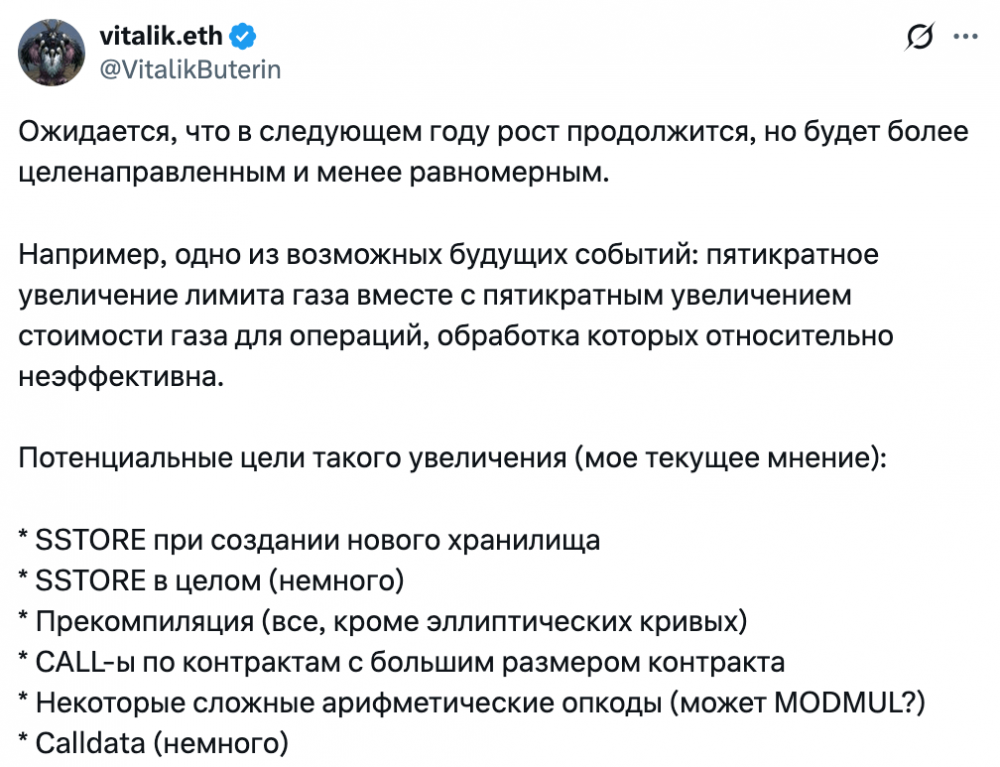Open the three-dot More options menu

pyautogui.click(x=965, y=37)
